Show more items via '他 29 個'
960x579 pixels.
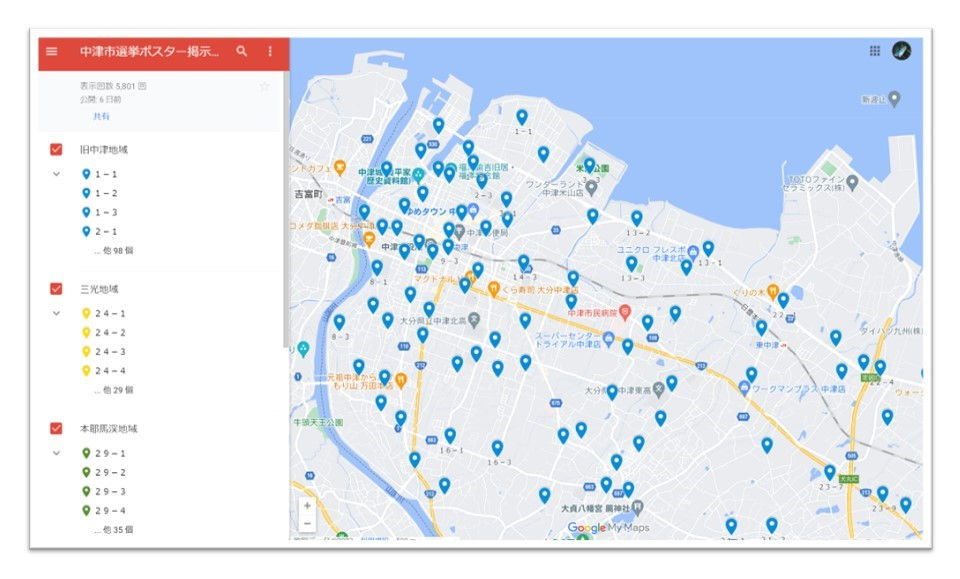[x=114, y=390]
